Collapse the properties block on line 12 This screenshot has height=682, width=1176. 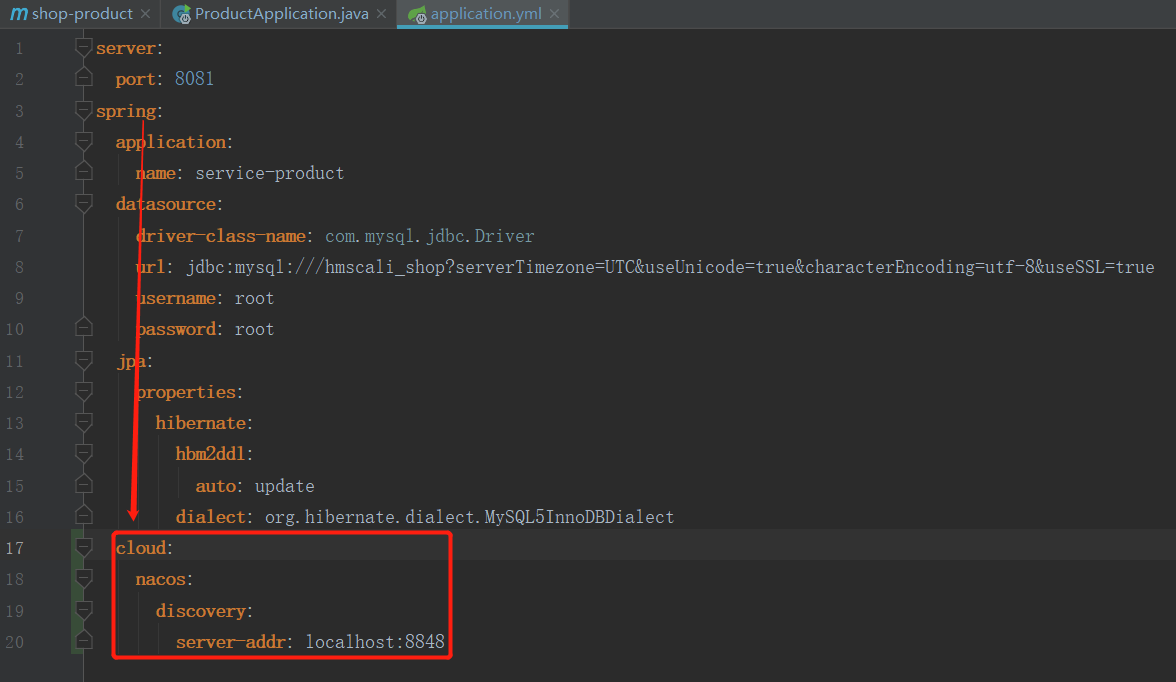(x=83, y=392)
